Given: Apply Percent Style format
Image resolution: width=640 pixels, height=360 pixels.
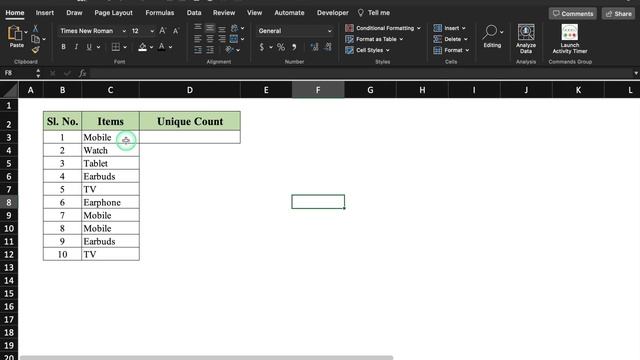Looking at the screenshot, I should (x=281, y=47).
